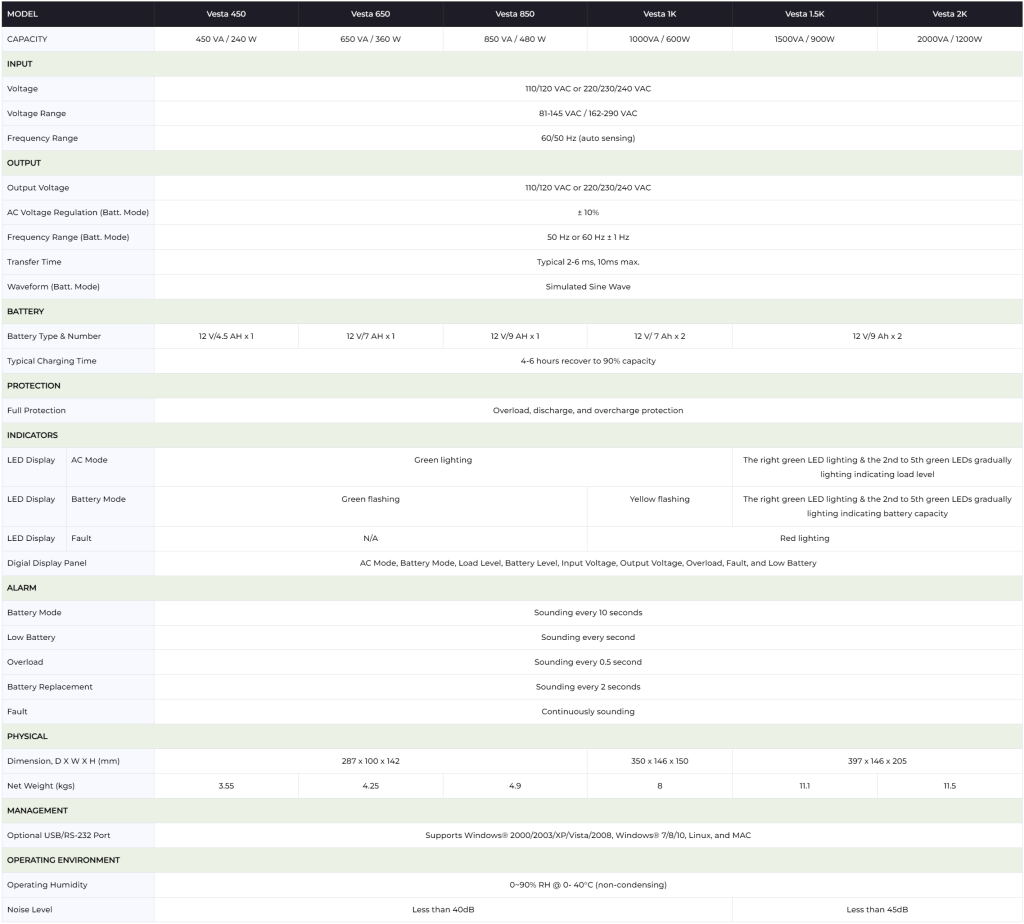Viewport: 1024px width, 924px height.
Task: Click the 12 V/ 7 Ah x 2 battery cell
Action: coord(660,336)
